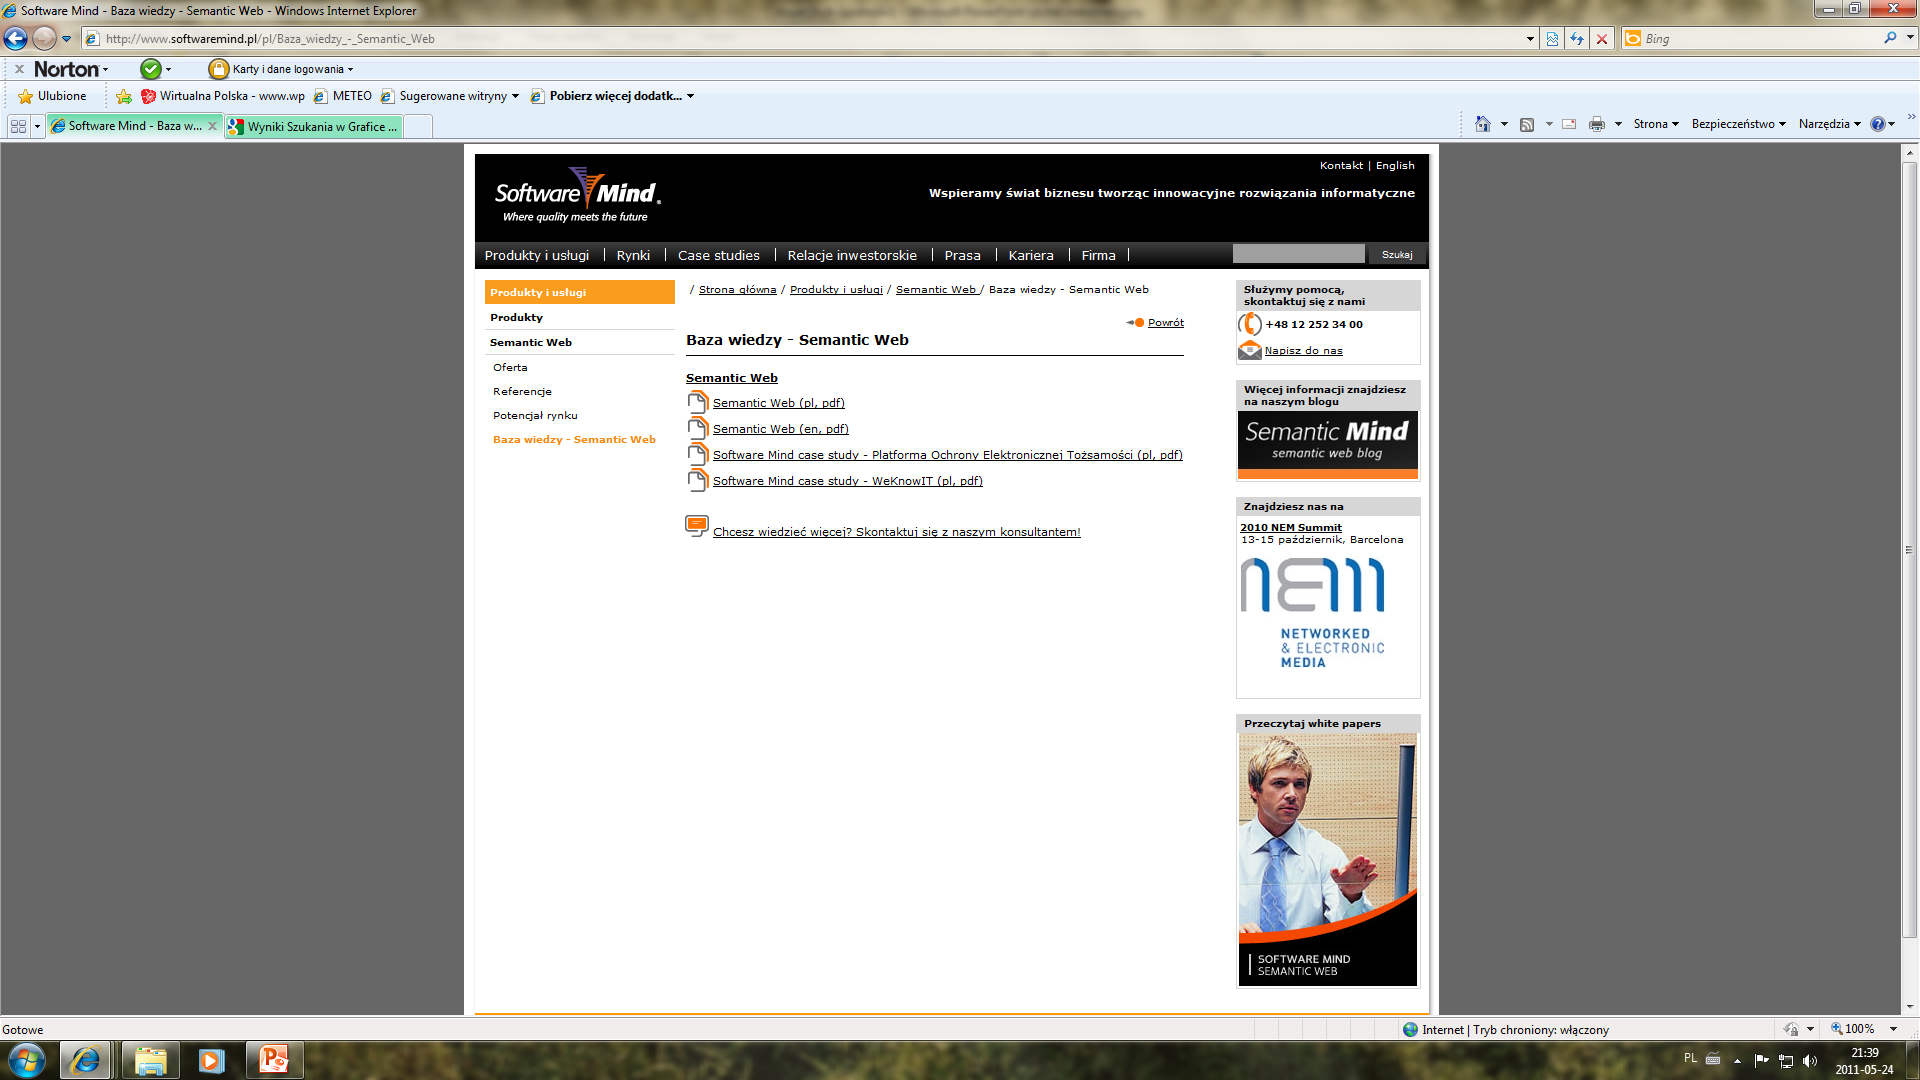The height and width of the screenshot is (1080, 1920).
Task: Follow the Kontakt link in the header
Action: click(1341, 166)
